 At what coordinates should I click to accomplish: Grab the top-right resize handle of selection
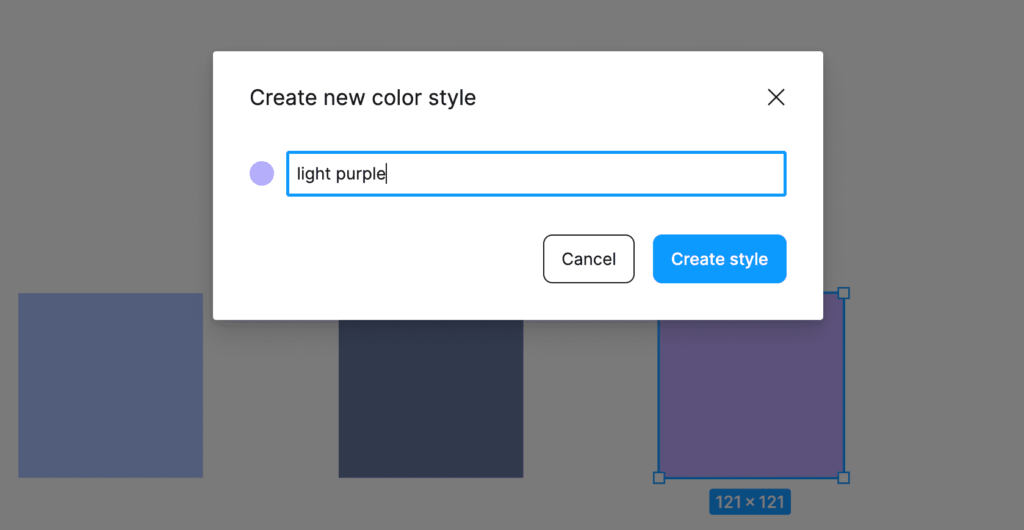pos(843,293)
